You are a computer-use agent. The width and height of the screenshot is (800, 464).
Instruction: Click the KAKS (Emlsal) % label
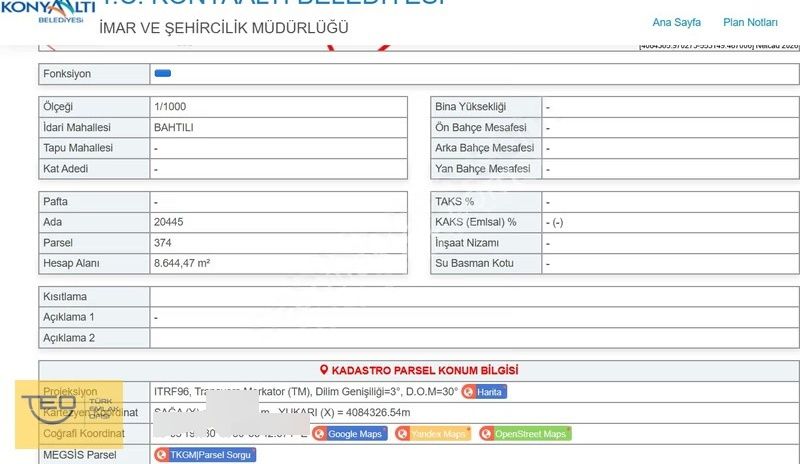(476, 222)
